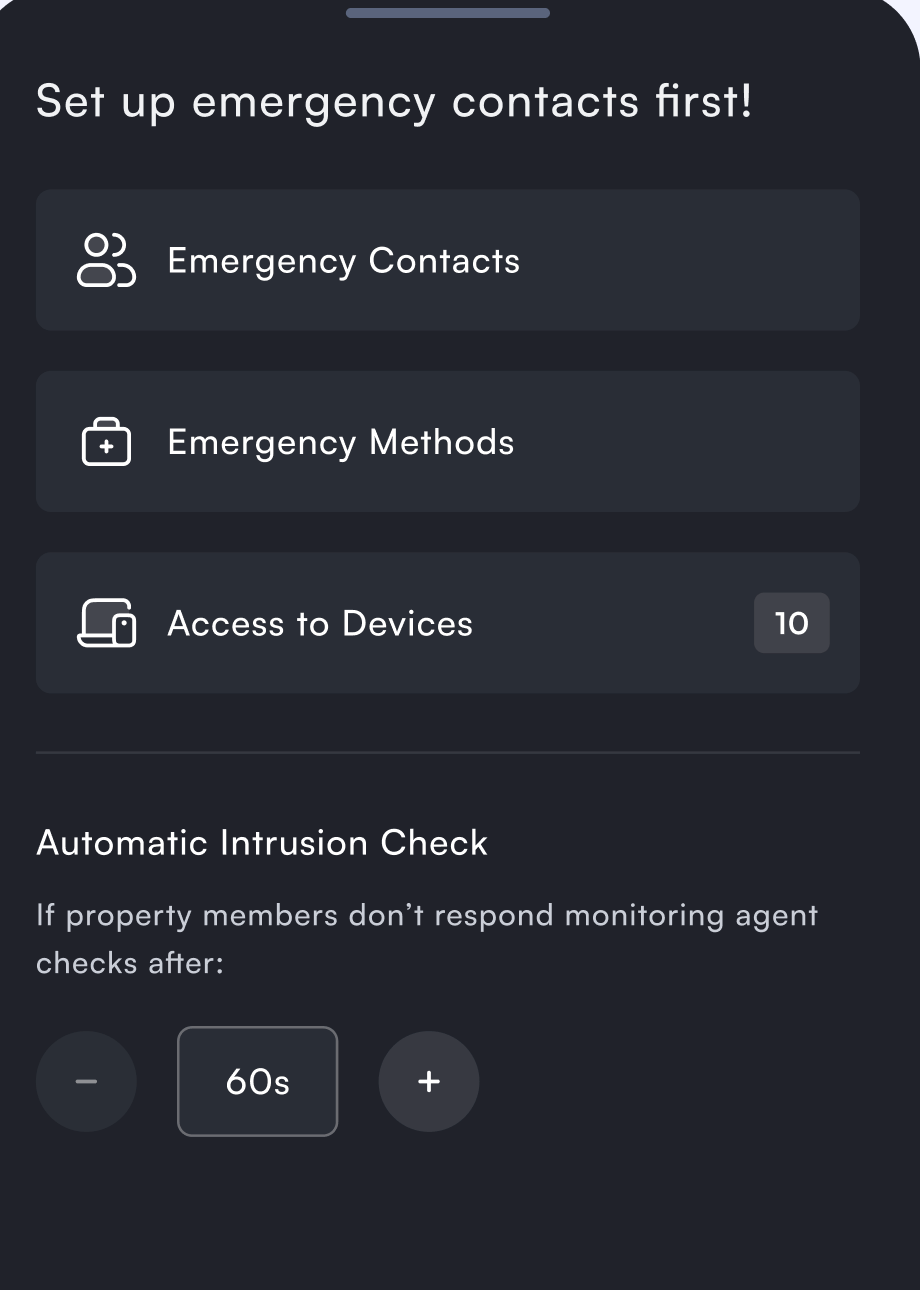This screenshot has width=920, height=1290.
Task: Click the 'checks after:' text line
Action: pos(130,963)
